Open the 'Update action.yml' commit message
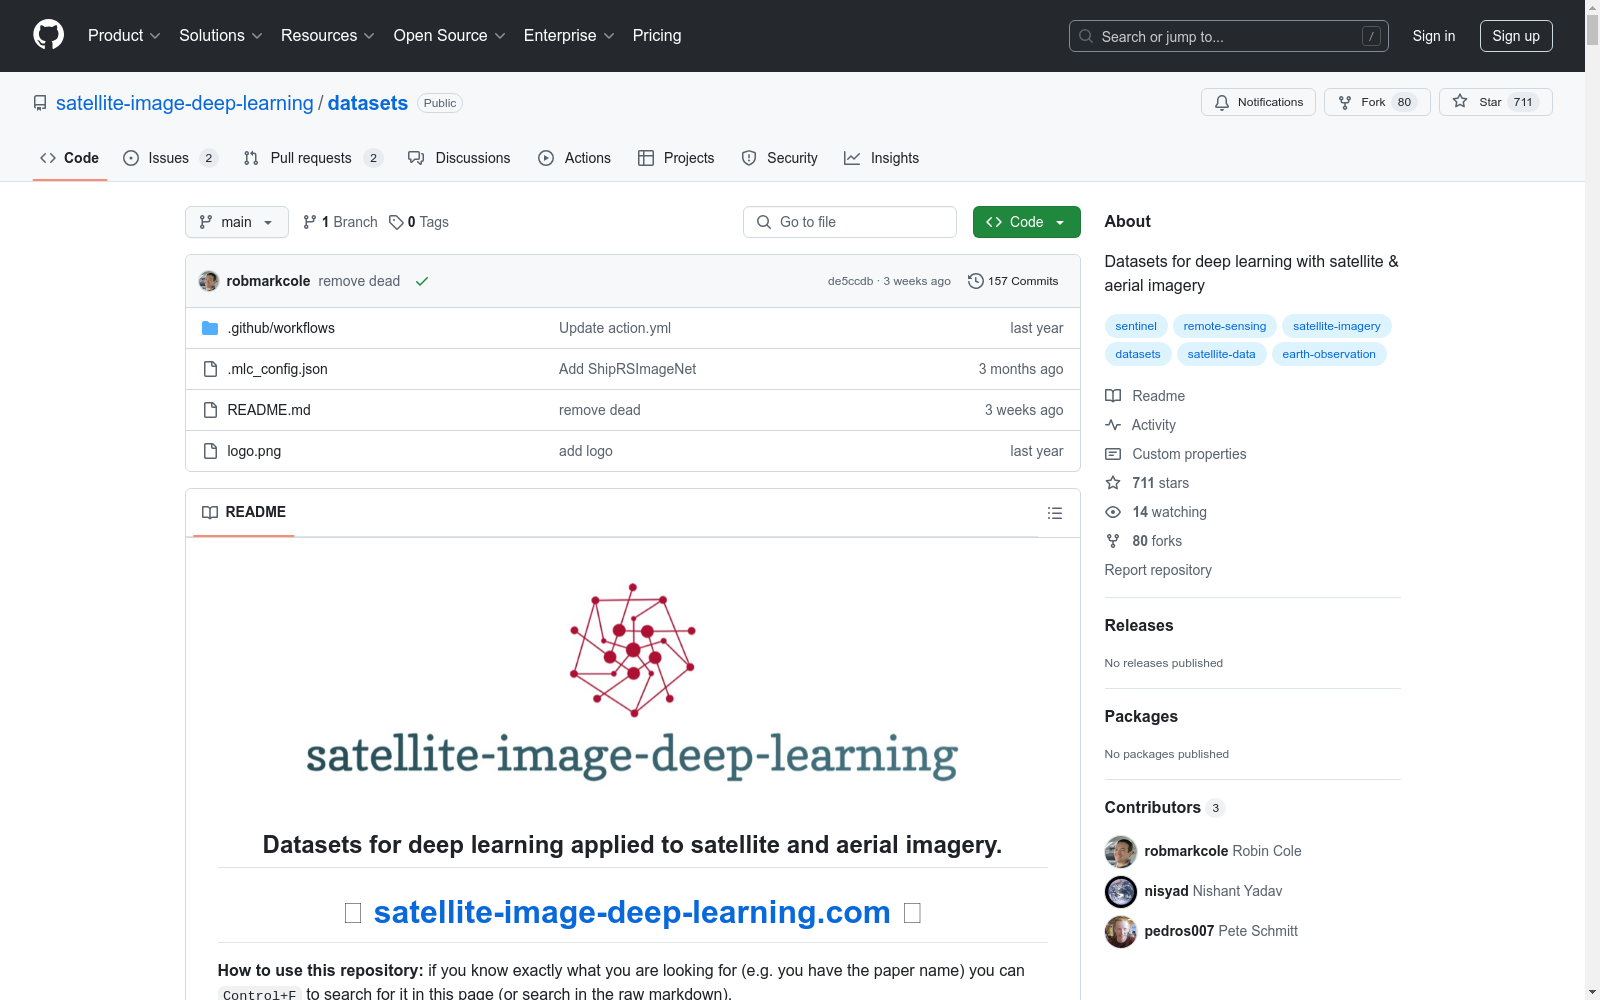Image resolution: width=1600 pixels, height=1000 pixels. point(615,328)
